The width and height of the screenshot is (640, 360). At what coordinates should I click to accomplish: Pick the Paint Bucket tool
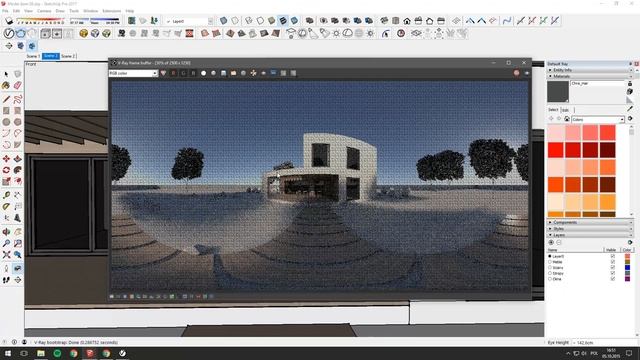tap(6, 85)
